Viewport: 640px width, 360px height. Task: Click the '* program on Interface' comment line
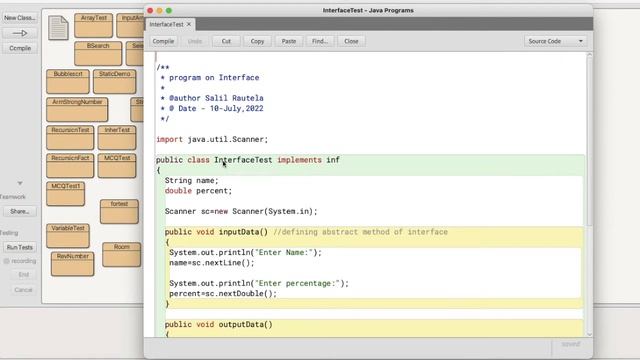(210, 78)
